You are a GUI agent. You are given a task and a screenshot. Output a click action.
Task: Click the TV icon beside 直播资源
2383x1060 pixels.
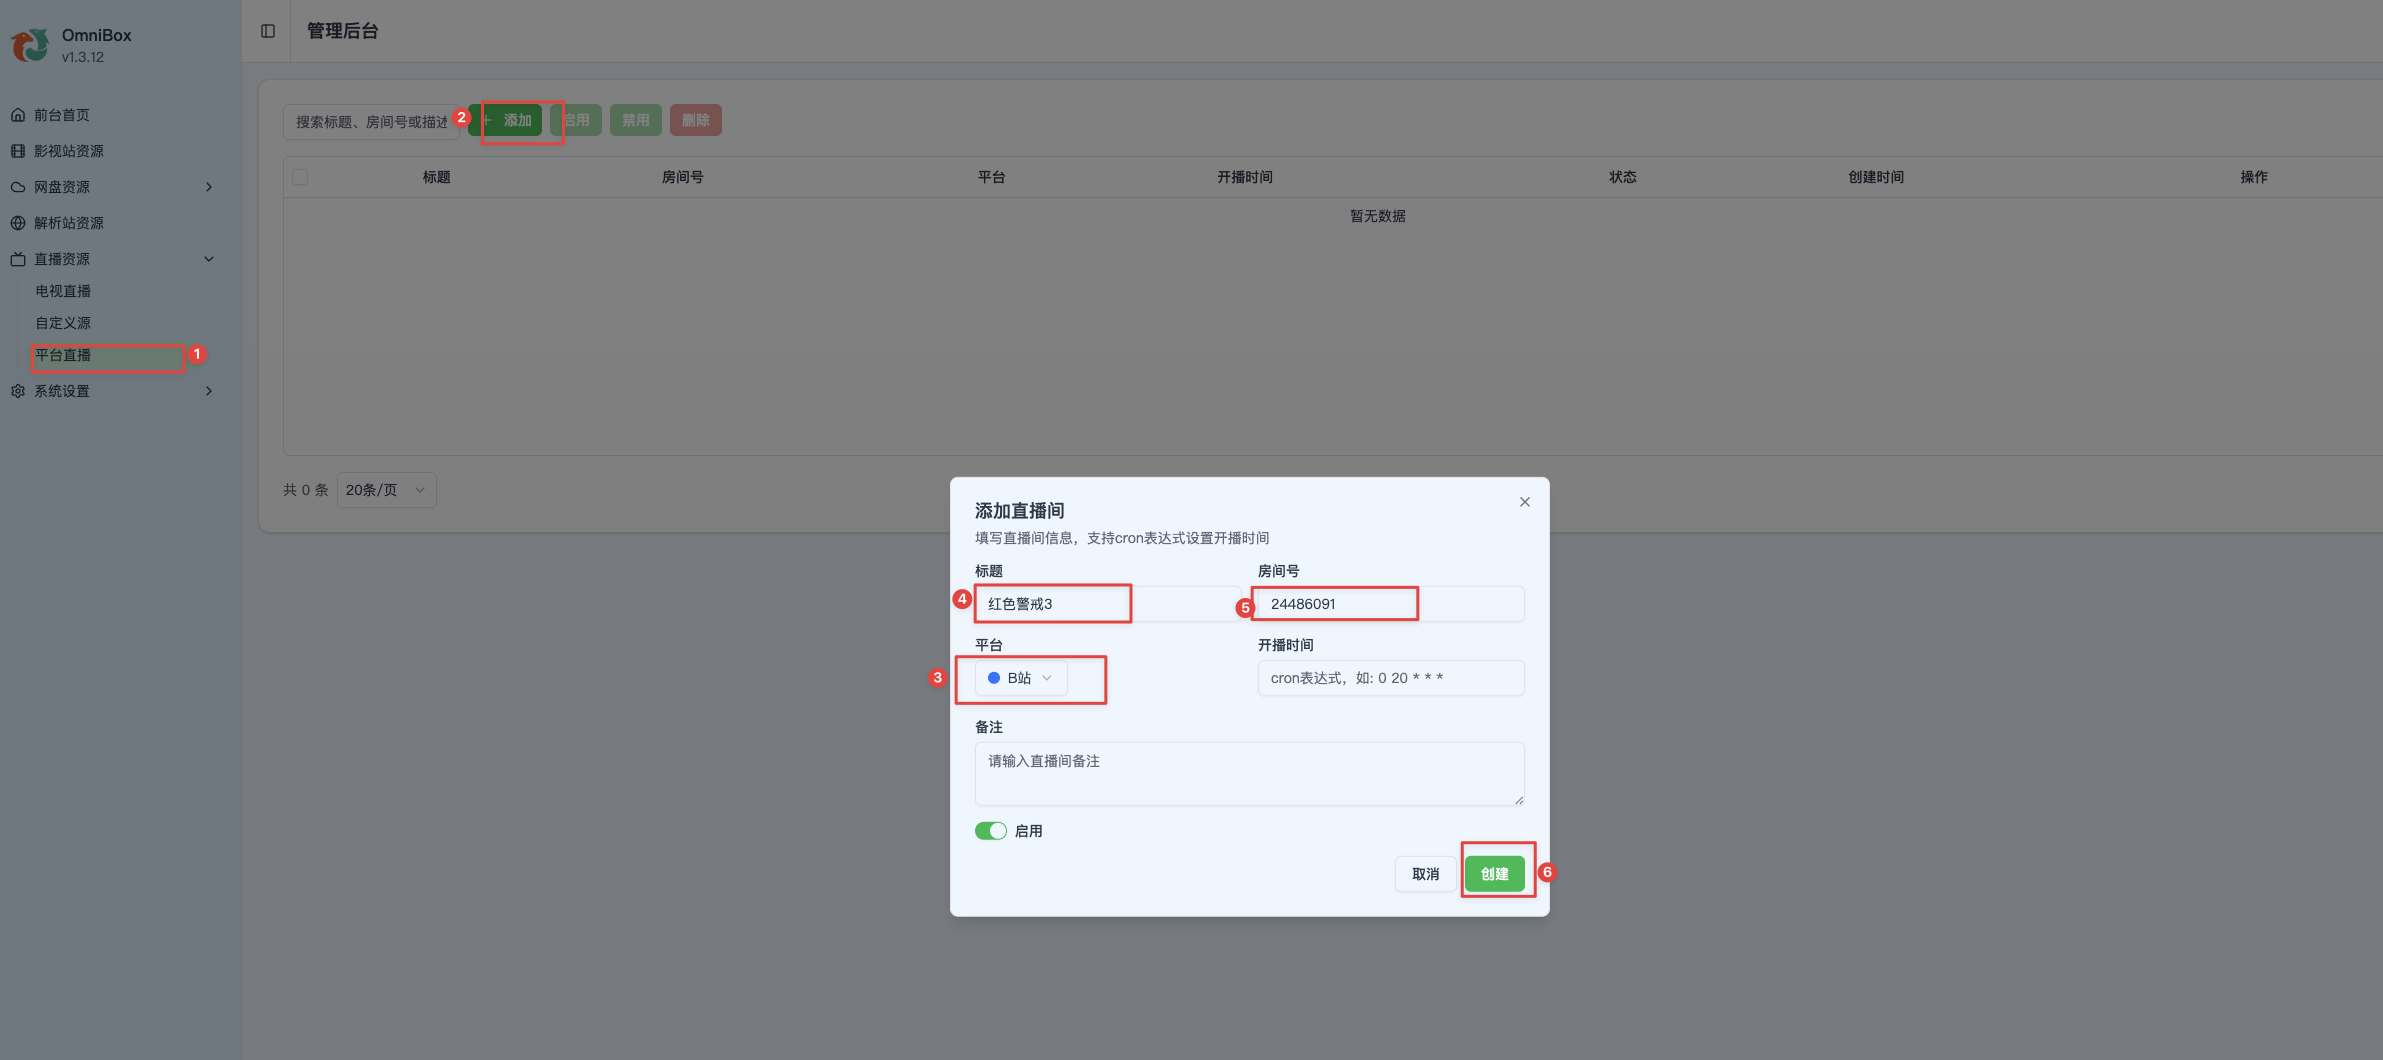18,259
